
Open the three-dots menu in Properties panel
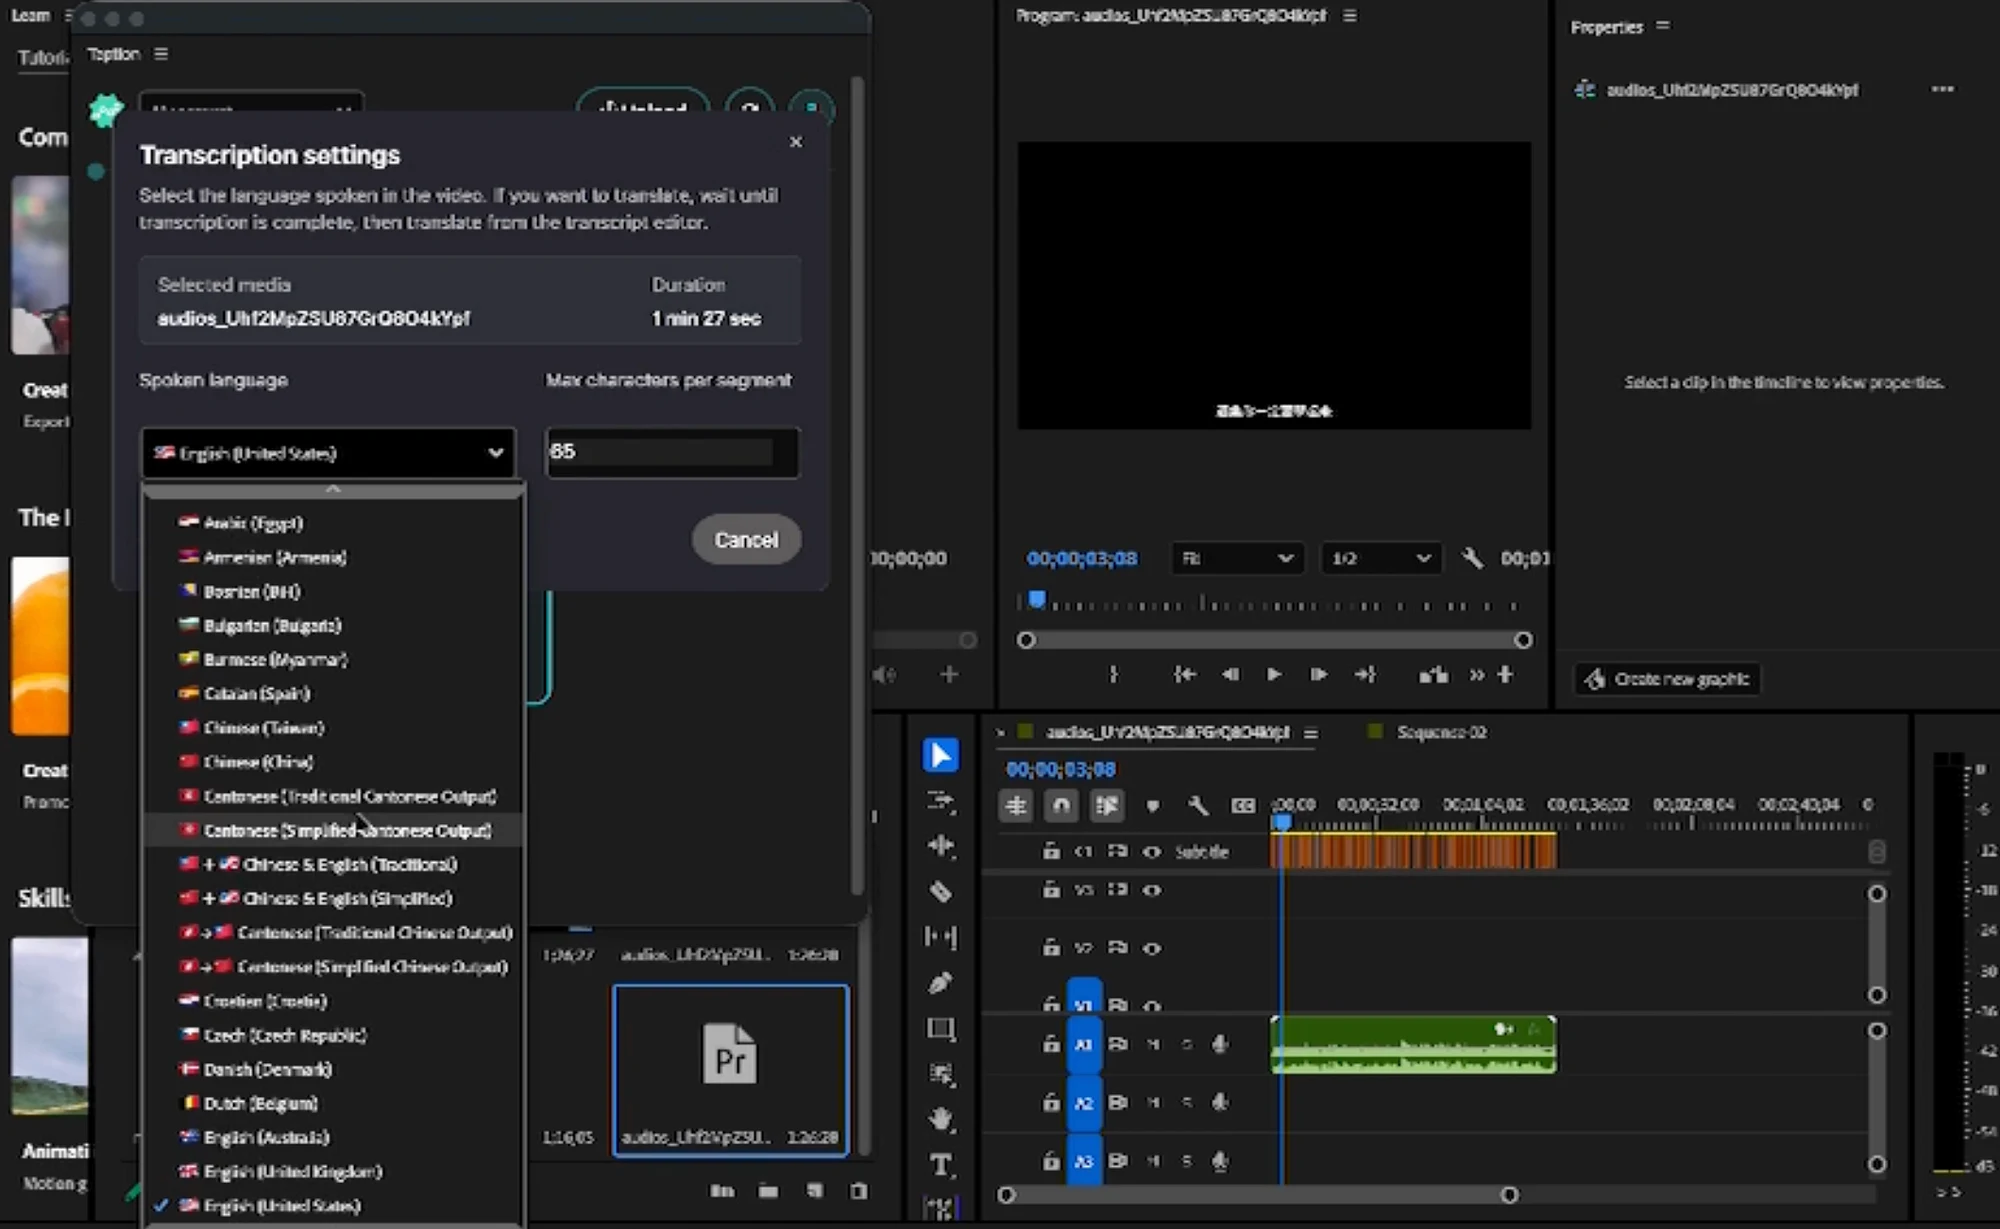tap(1943, 89)
